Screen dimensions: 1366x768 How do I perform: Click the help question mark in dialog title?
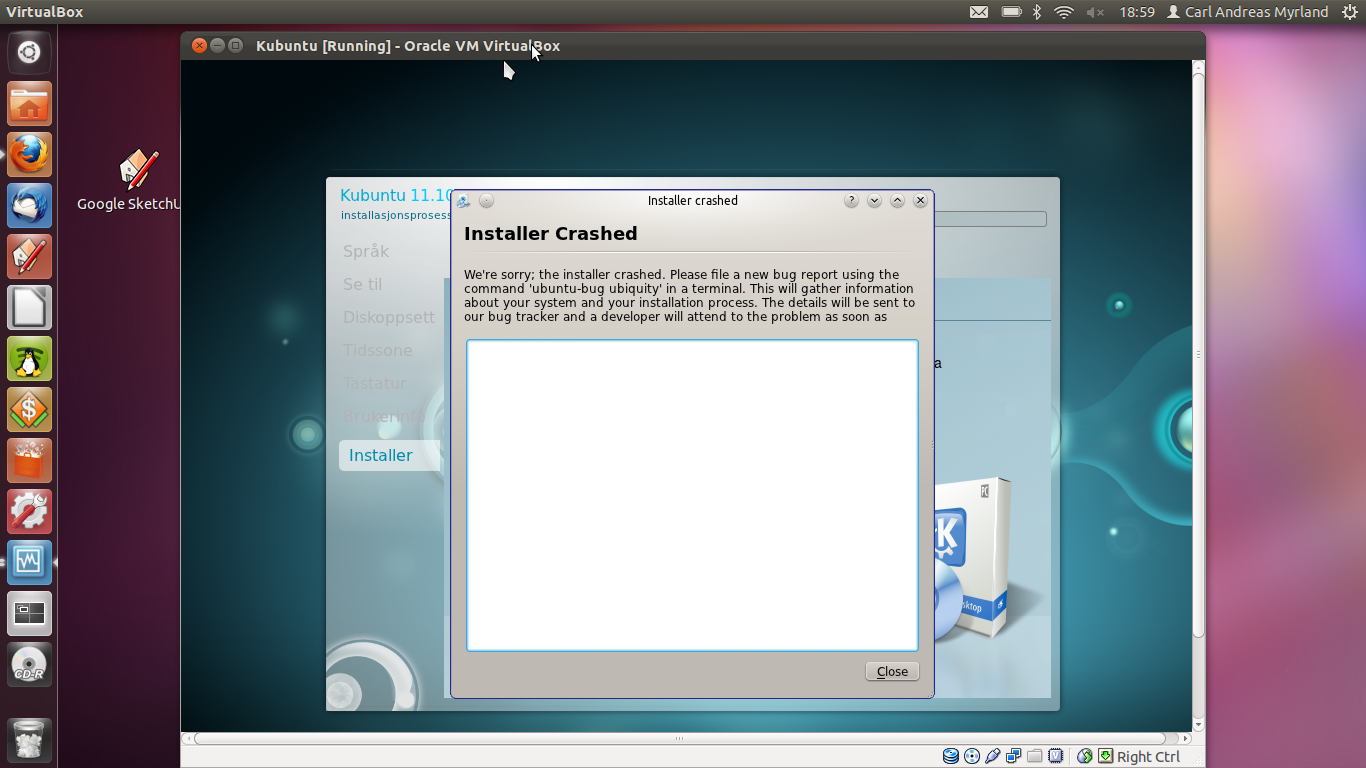[x=851, y=200]
